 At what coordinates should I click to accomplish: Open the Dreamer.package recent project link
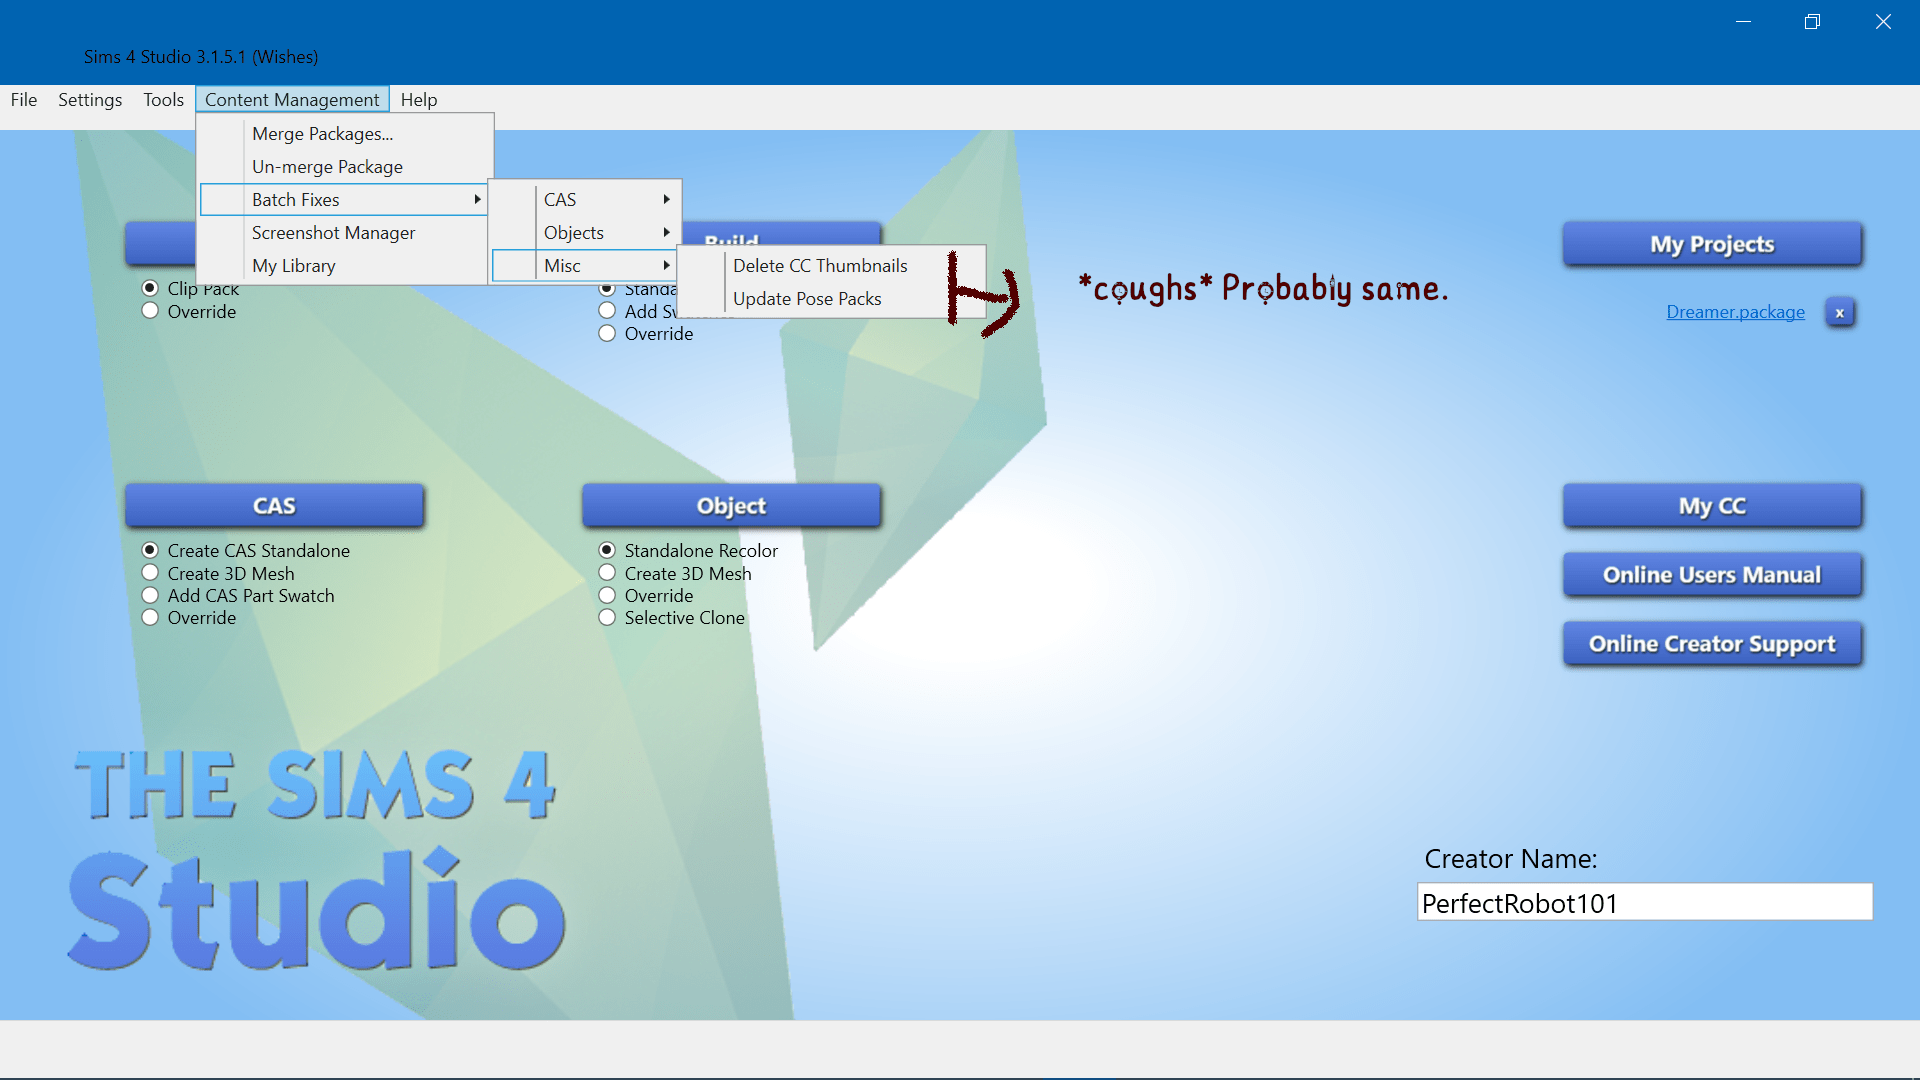coord(1735,312)
